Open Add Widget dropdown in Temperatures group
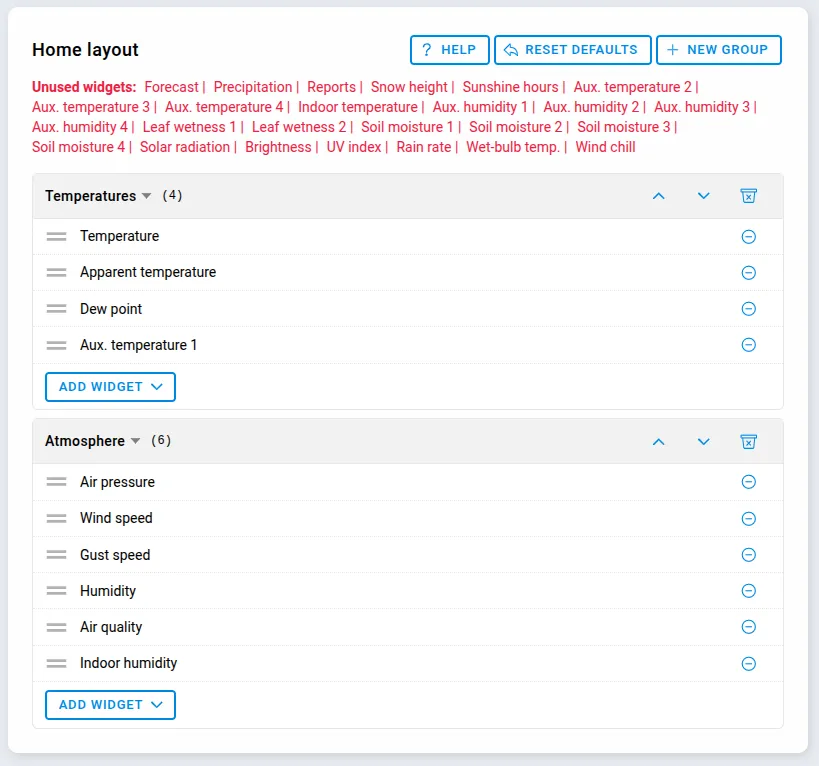Viewport: 819px width, 766px height. coord(110,387)
